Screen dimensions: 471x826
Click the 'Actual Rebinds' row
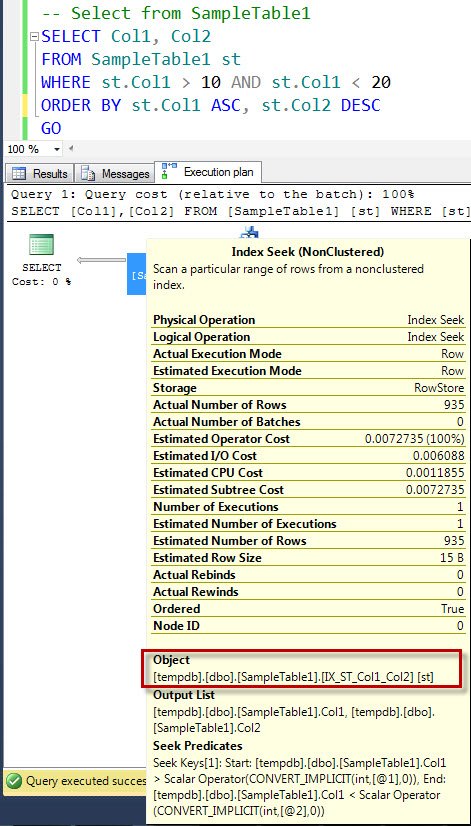pos(309,575)
